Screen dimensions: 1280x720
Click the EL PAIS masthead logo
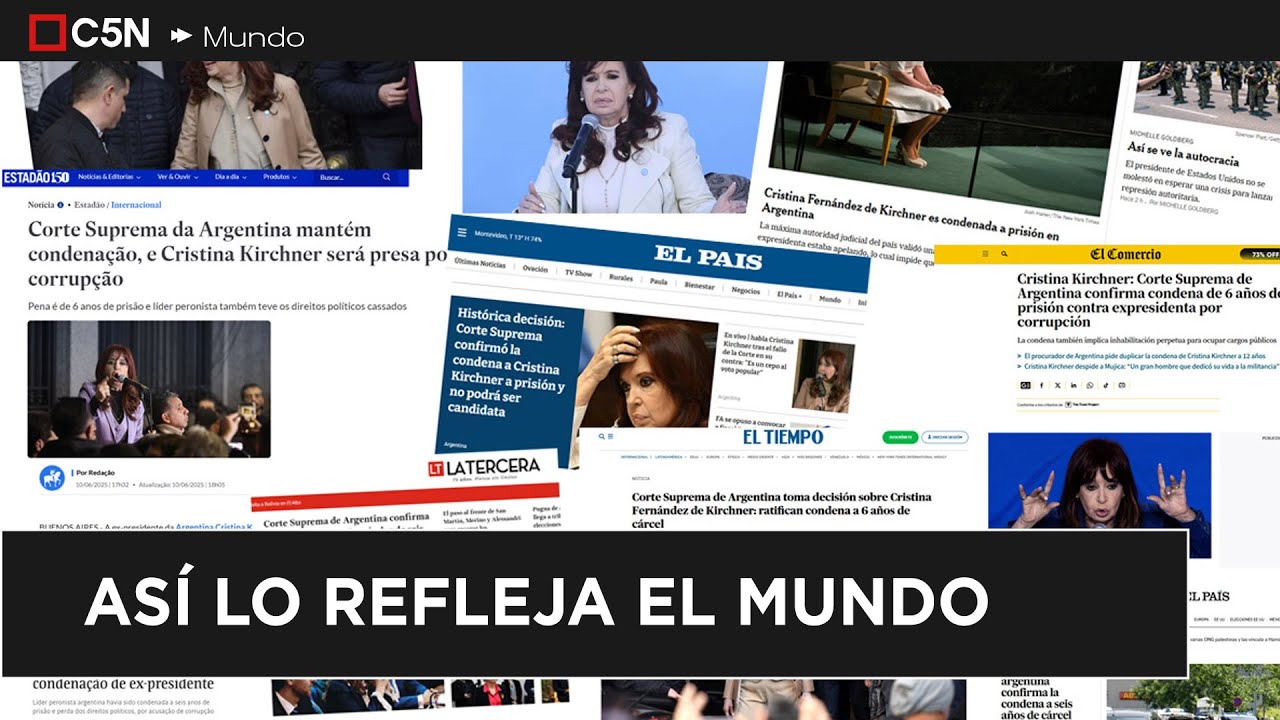click(x=708, y=258)
